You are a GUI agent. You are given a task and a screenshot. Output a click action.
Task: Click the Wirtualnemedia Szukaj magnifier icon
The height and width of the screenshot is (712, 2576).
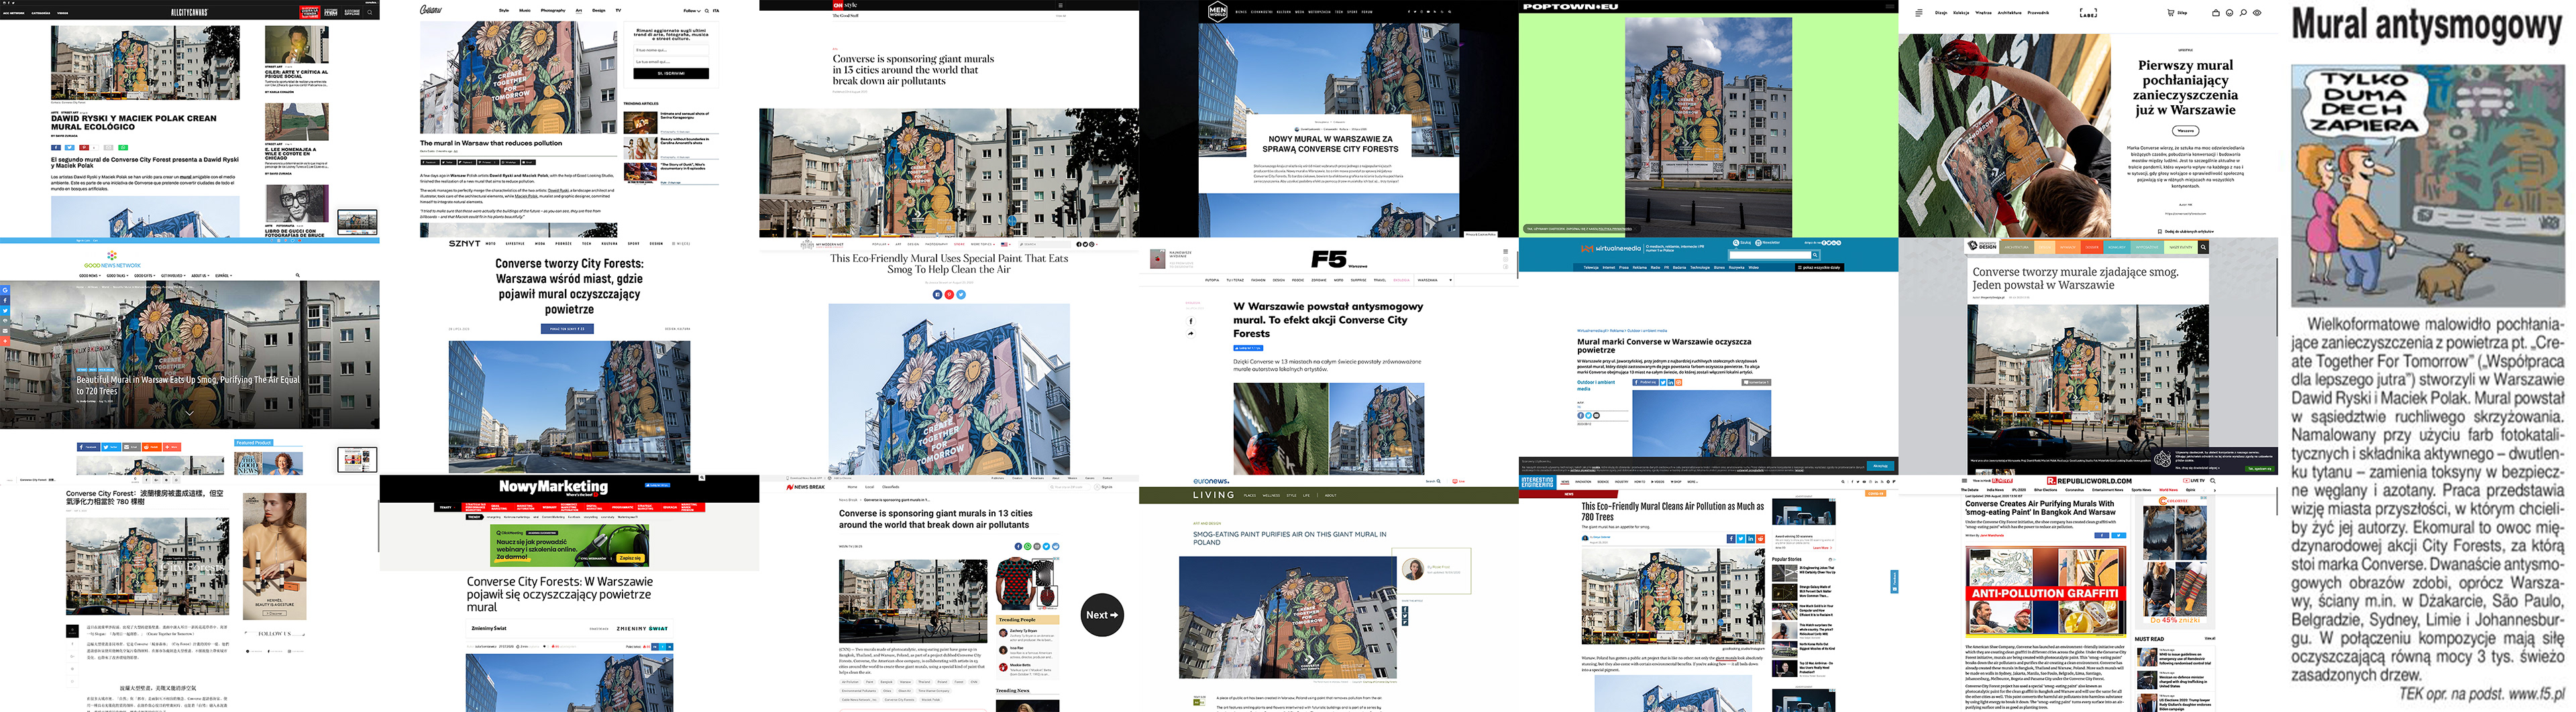tap(1736, 243)
